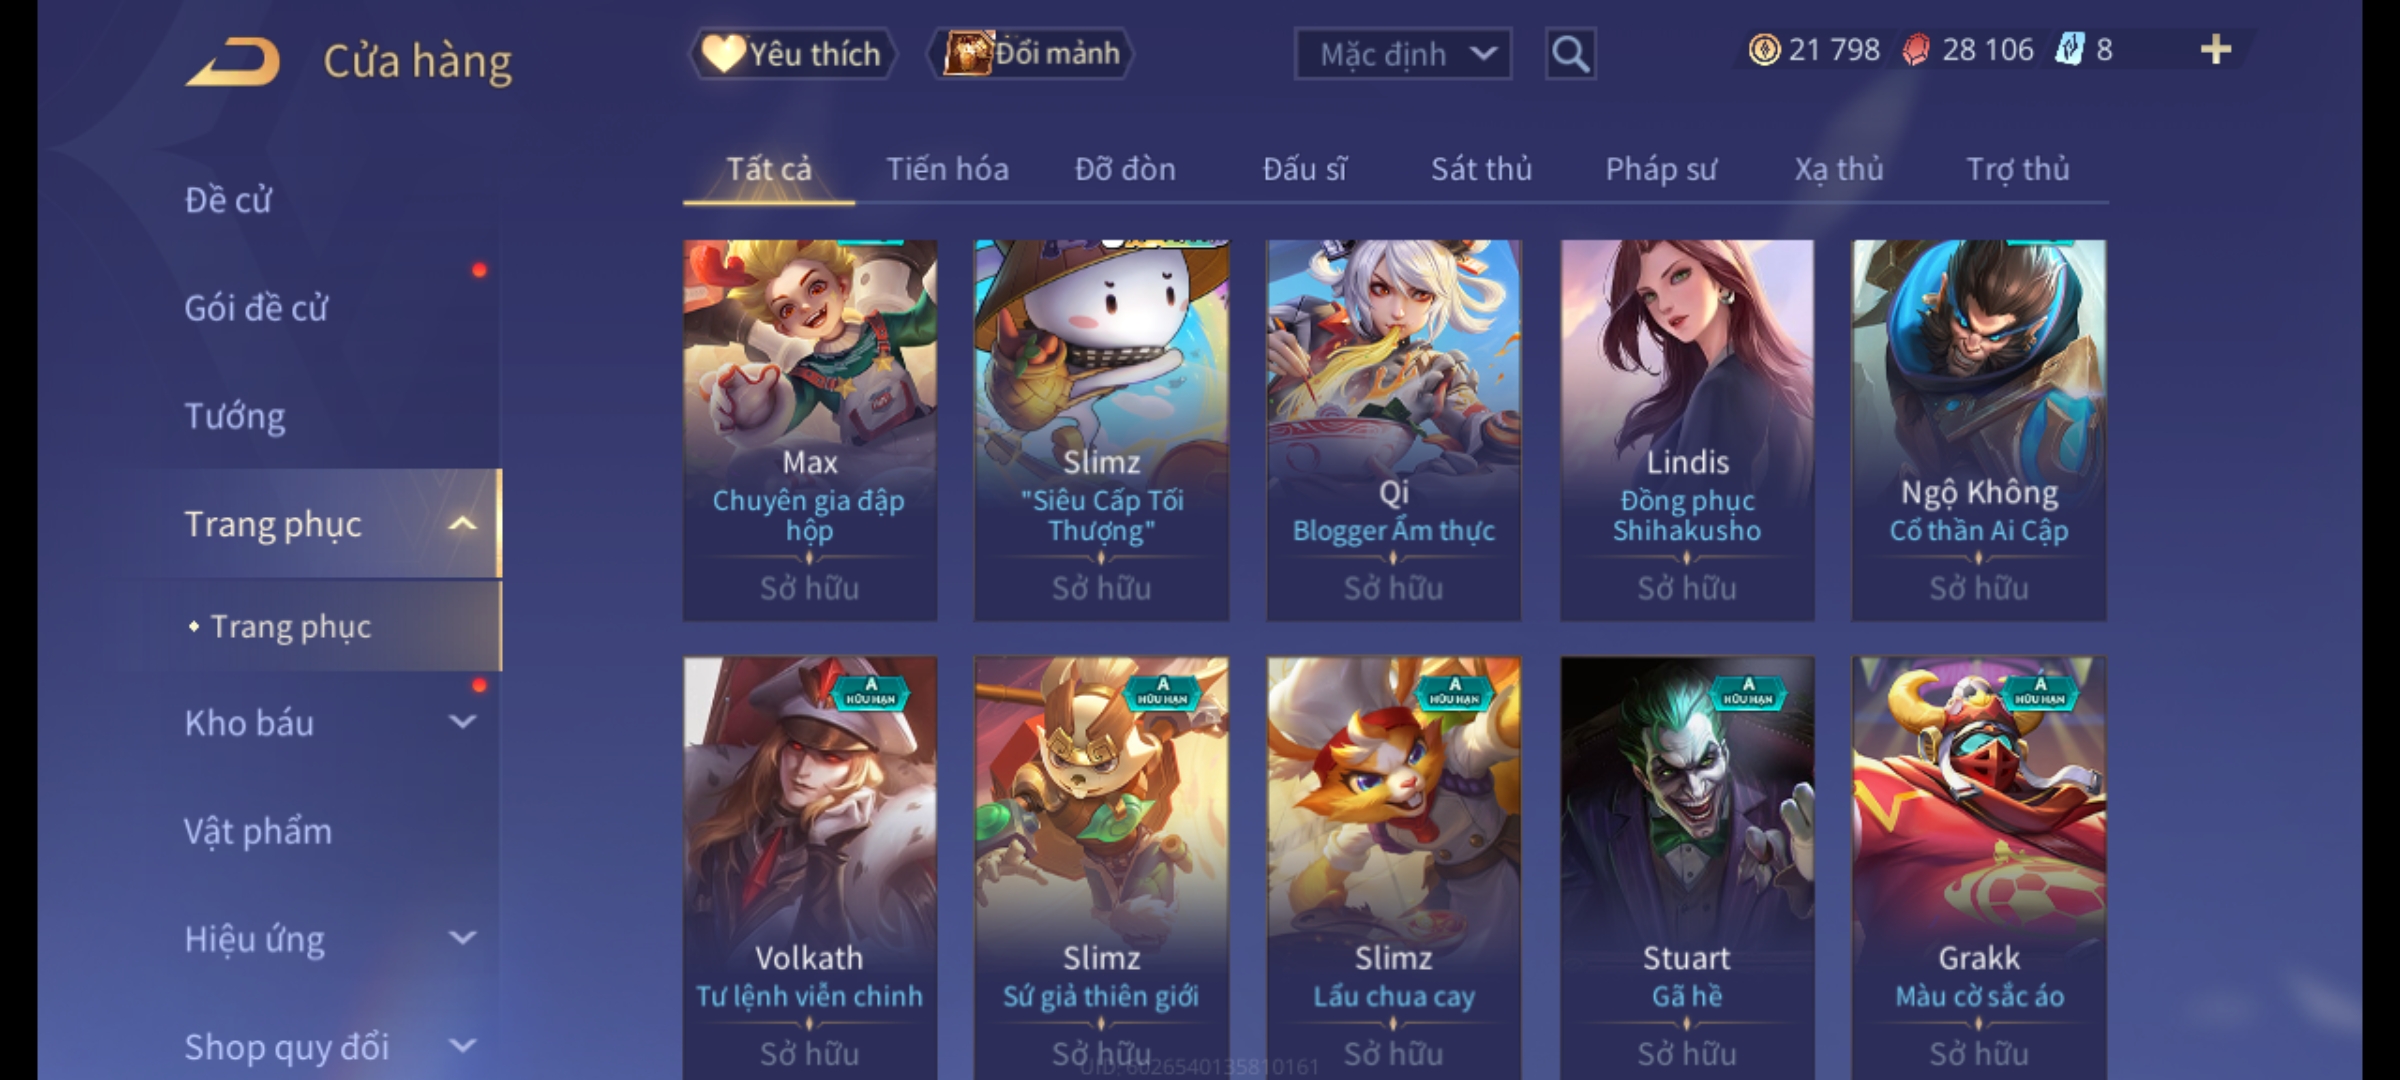Select the Lindis Đồng phục Shihakusho card
Viewport: 2400px width, 1080px height.
coord(1687,430)
